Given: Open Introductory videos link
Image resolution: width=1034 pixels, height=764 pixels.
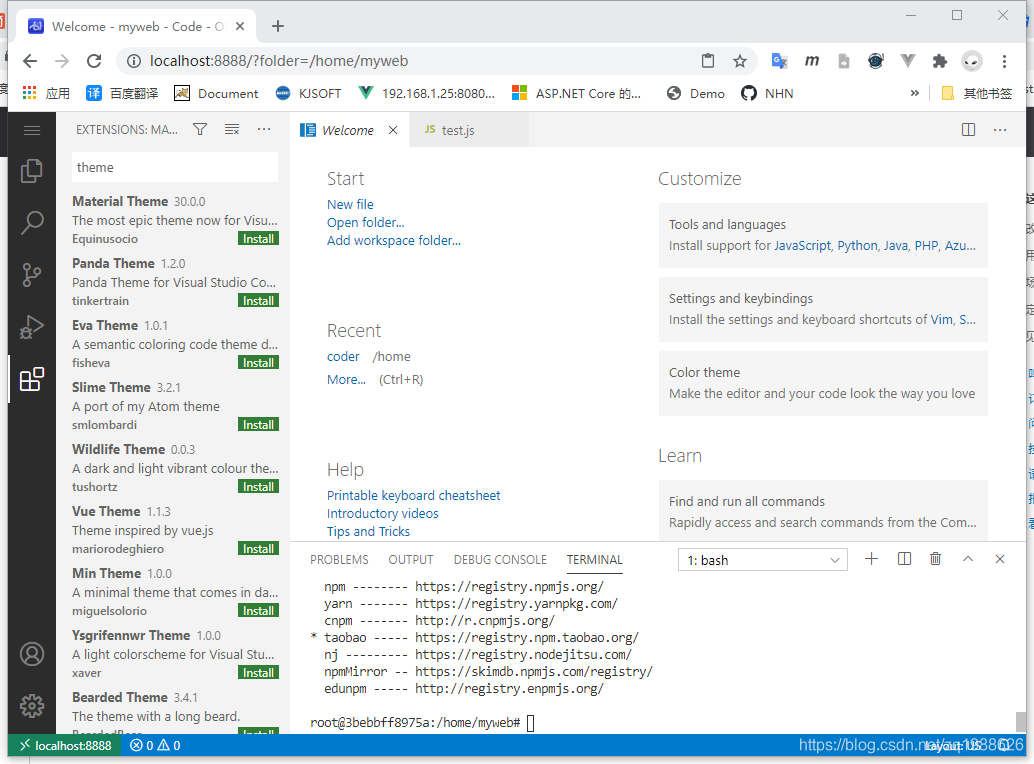Looking at the screenshot, I should [382, 513].
